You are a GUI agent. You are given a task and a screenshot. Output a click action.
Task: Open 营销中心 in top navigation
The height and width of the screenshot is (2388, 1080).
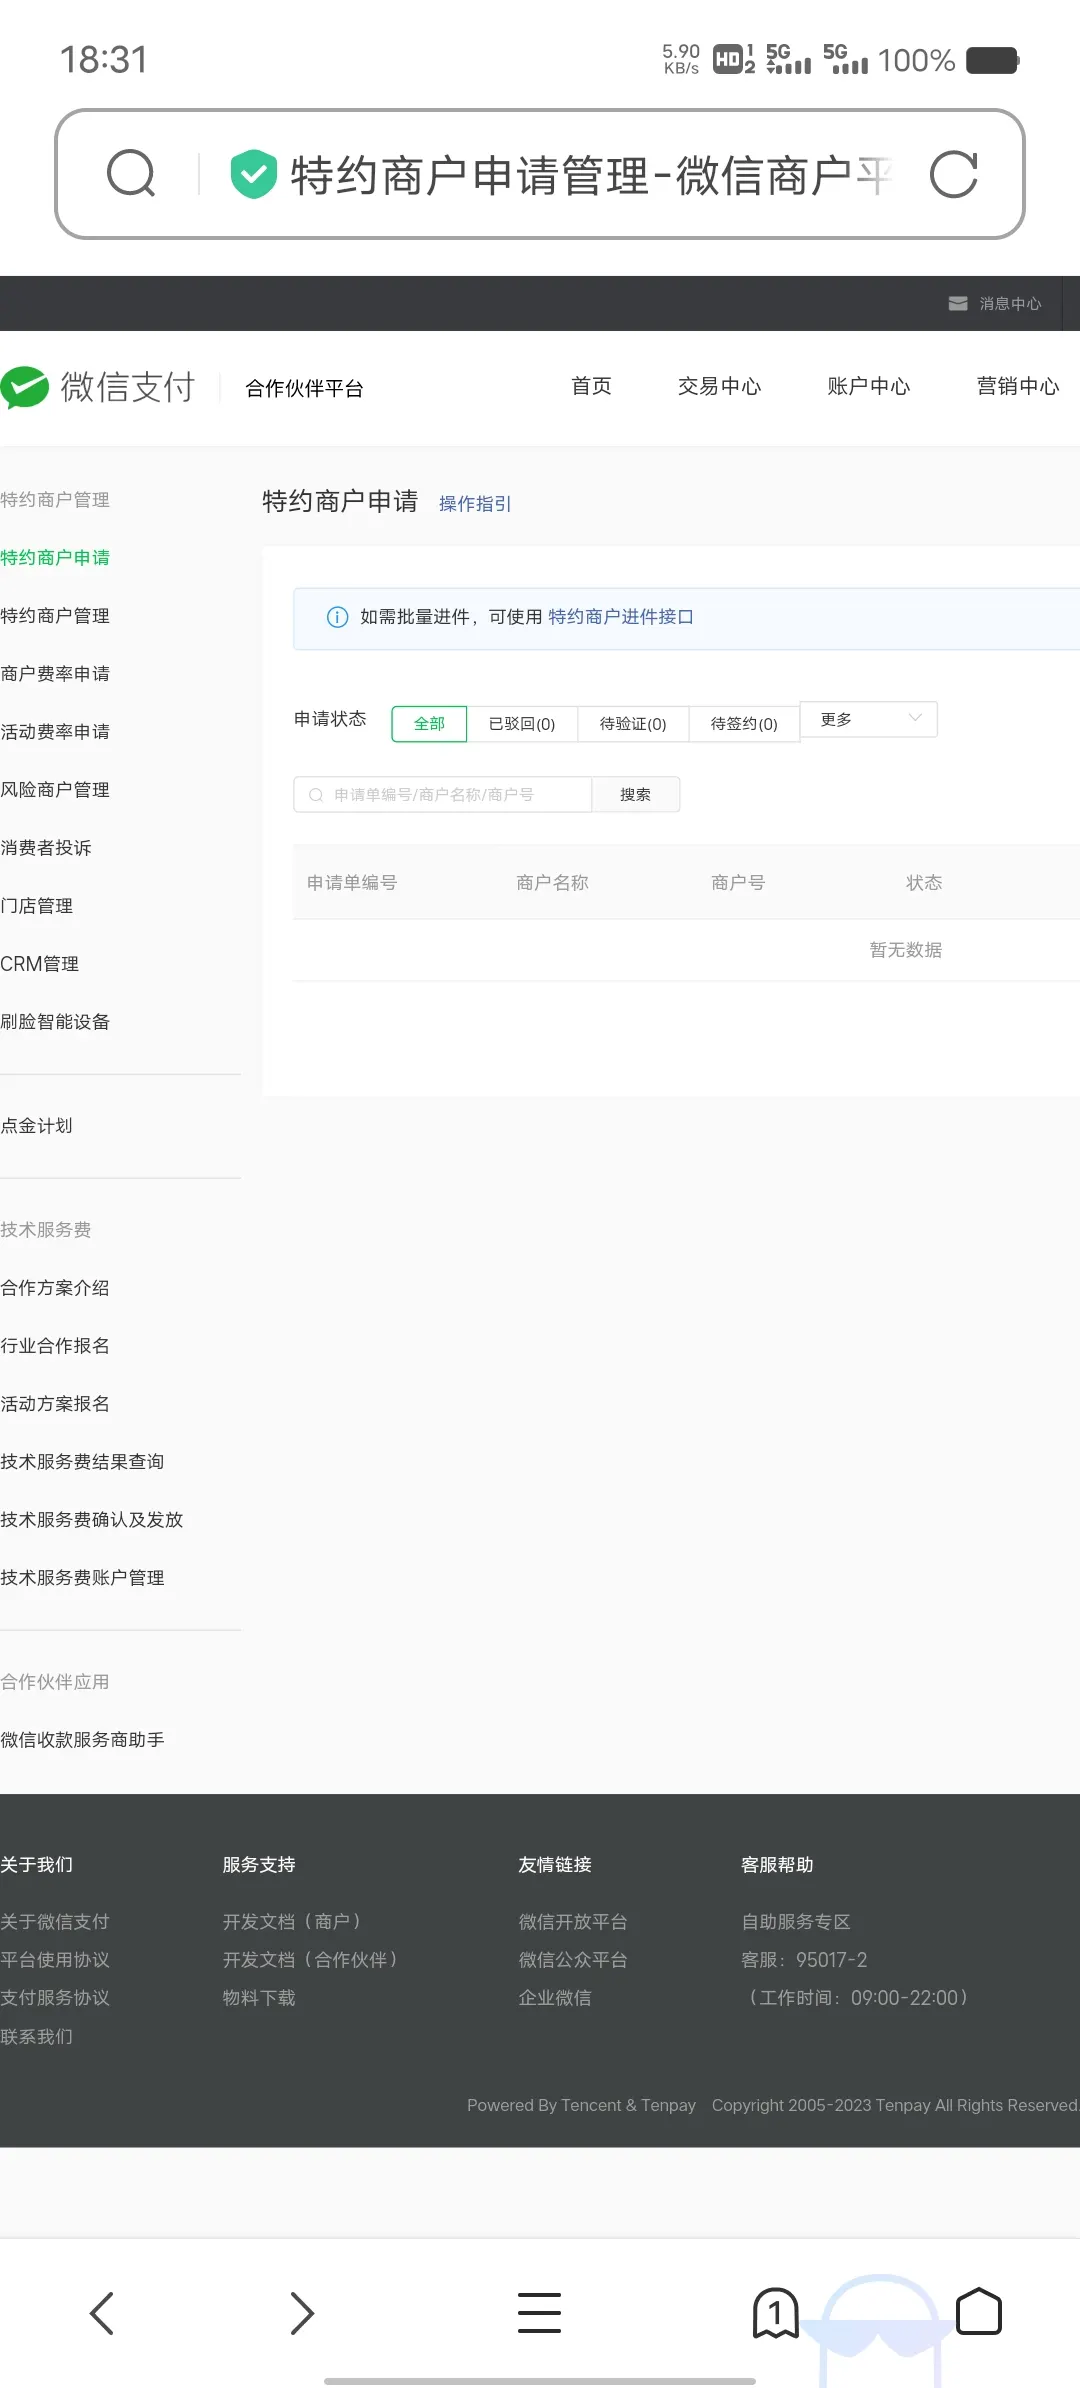1017,386
